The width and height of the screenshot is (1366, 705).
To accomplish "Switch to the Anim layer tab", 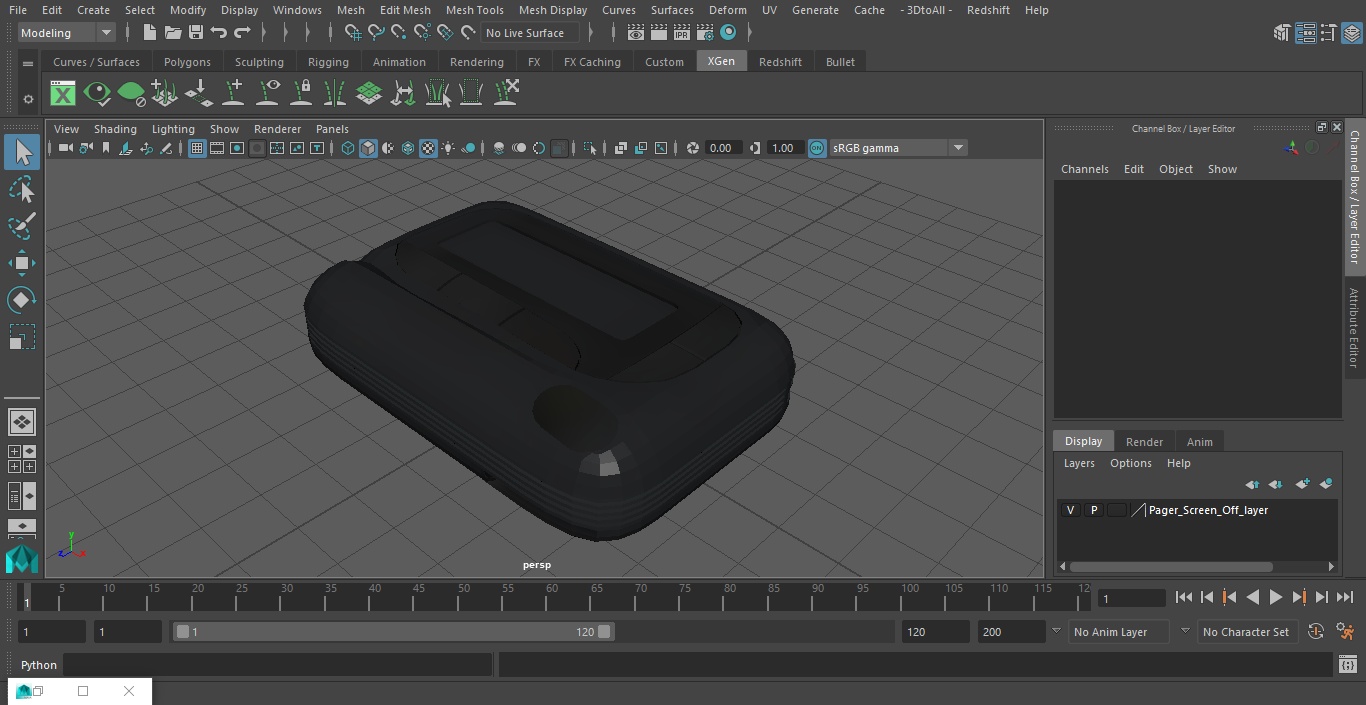I will [x=1199, y=442].
